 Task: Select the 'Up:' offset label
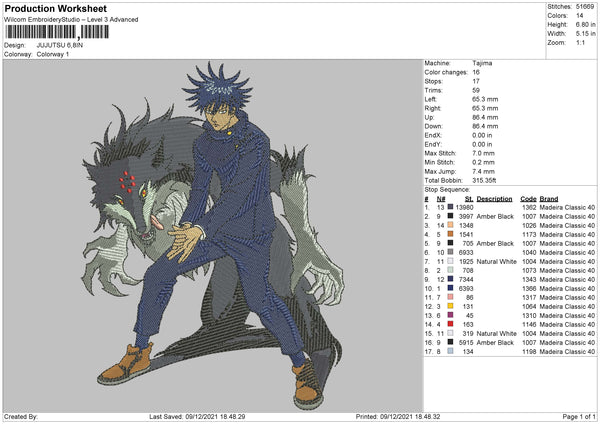(429, 117)
